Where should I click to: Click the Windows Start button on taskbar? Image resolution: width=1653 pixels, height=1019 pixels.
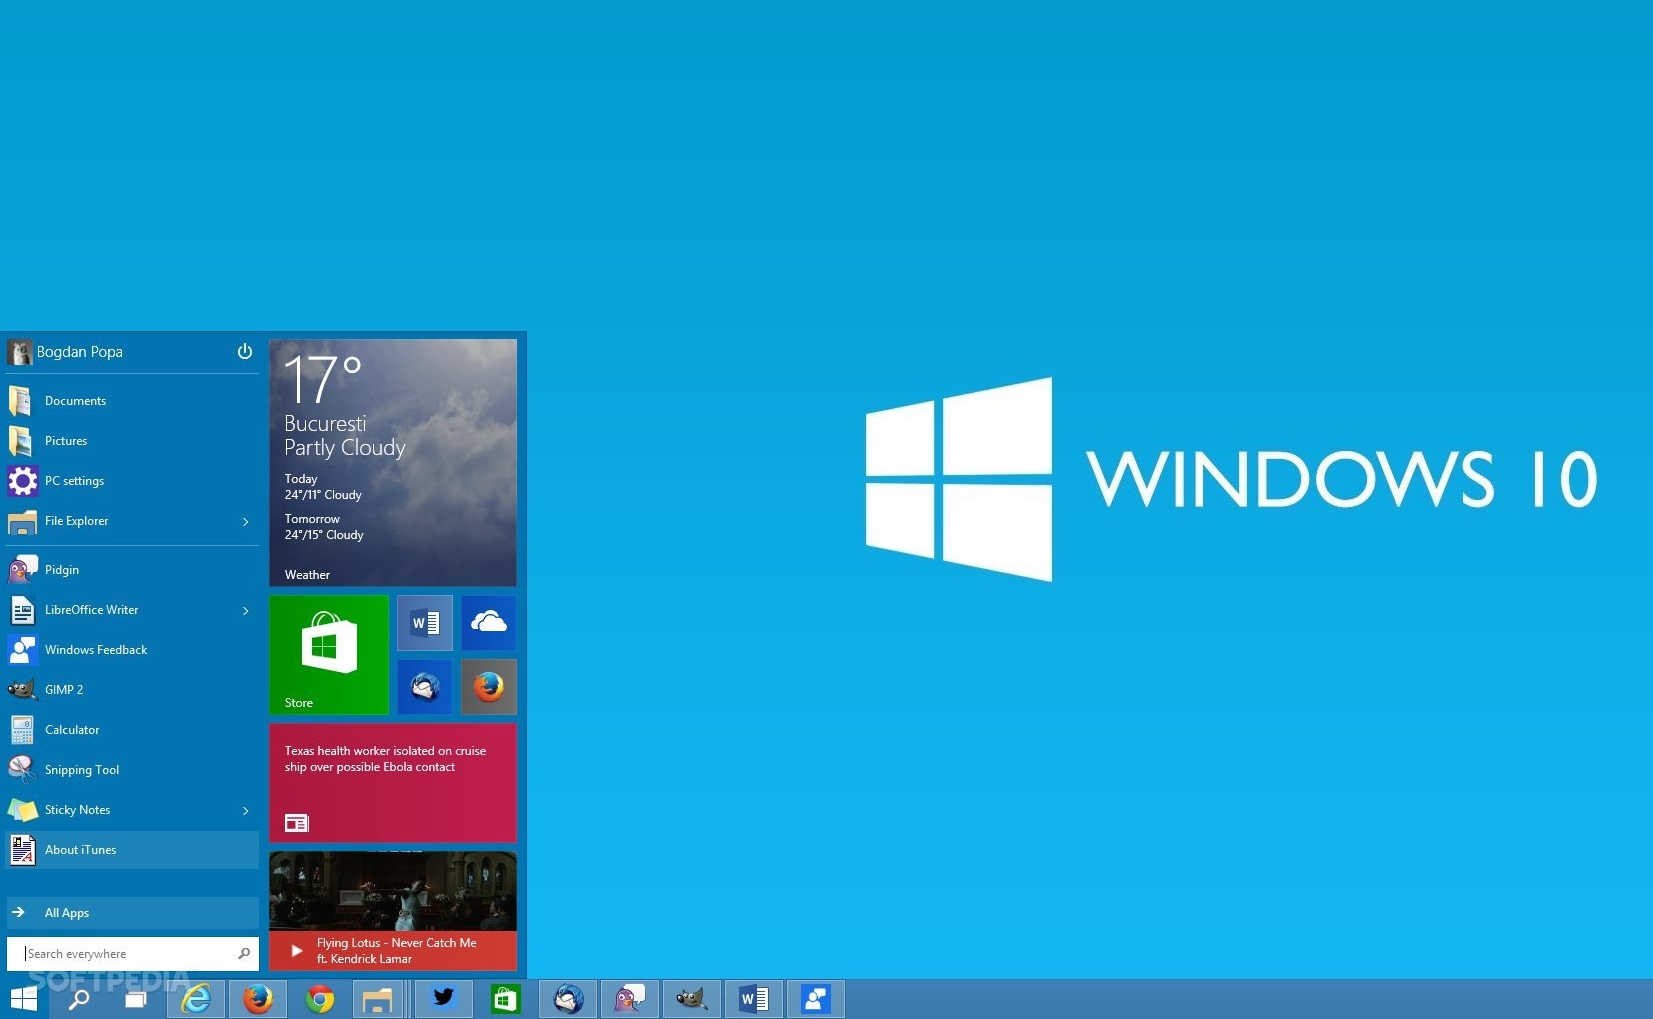coord(23,998)
